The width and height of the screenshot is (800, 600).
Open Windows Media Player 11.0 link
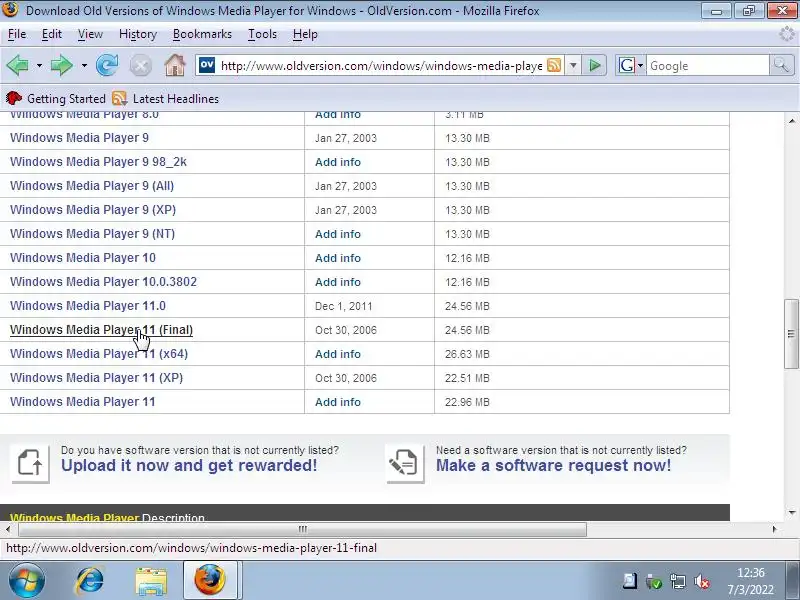[88, 306]
